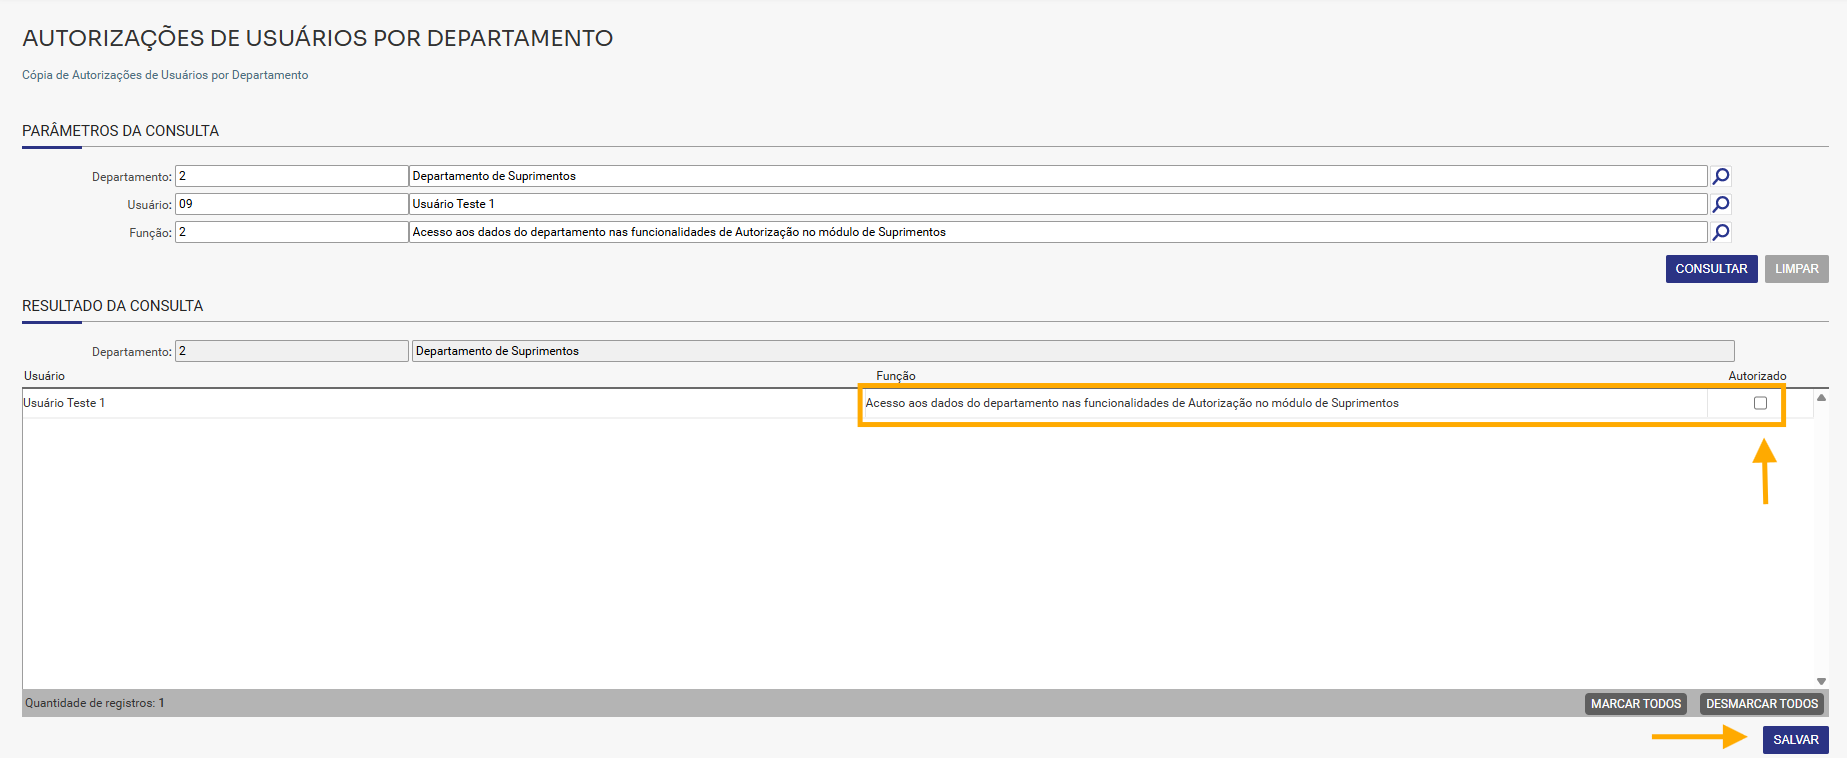Open the Usuário search lookup icon
Image resolution: width=1847 pixels, height=758 pixels.
pos(1721,204)
